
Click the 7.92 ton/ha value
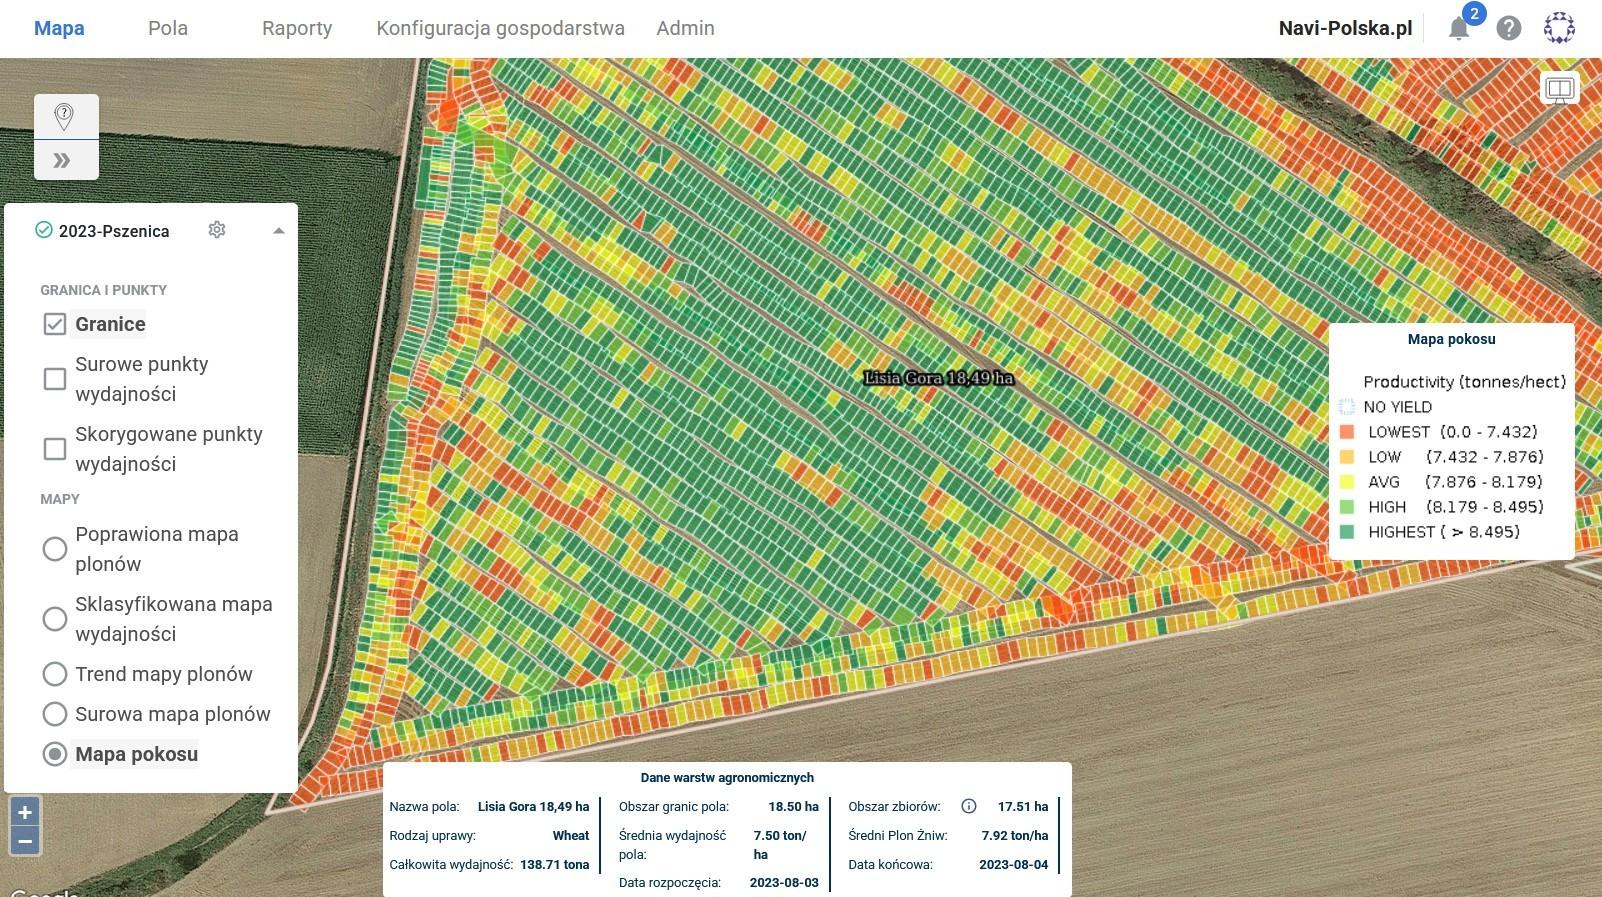(x=1015, y=835)
